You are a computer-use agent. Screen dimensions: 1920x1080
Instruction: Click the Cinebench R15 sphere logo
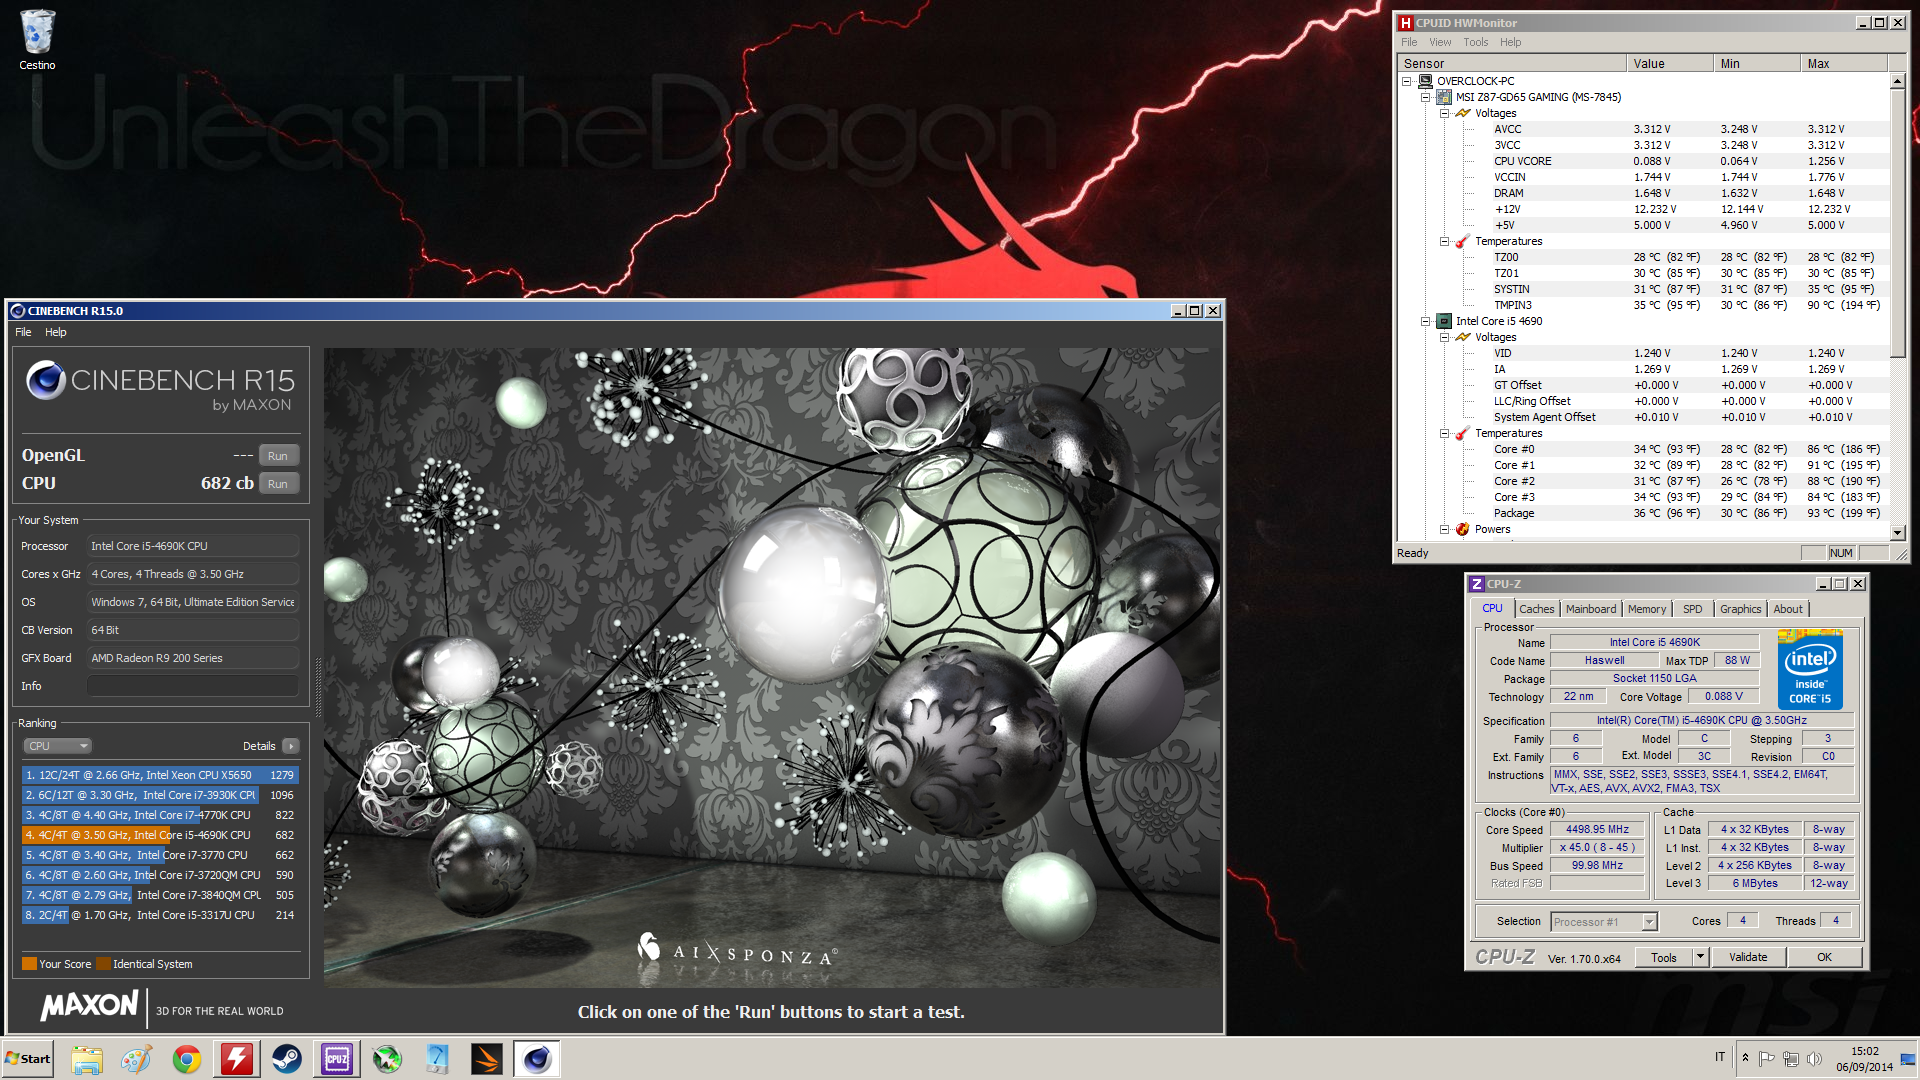click(45, 381)
